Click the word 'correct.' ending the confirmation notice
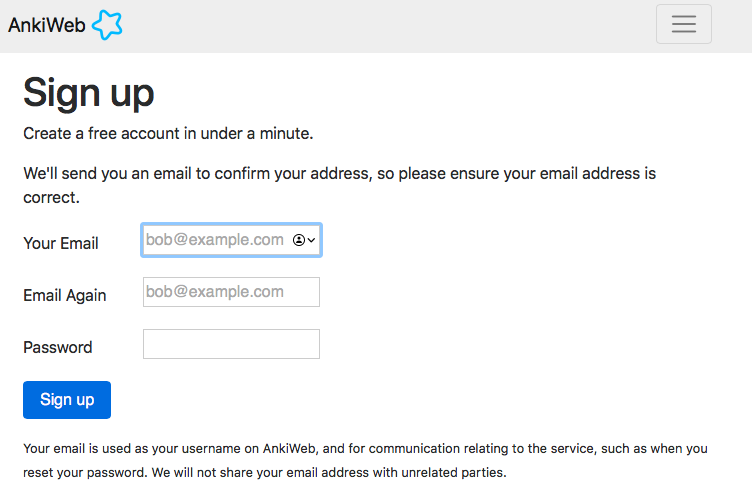This screenshot has height=495, width=752. coord(51,198)
